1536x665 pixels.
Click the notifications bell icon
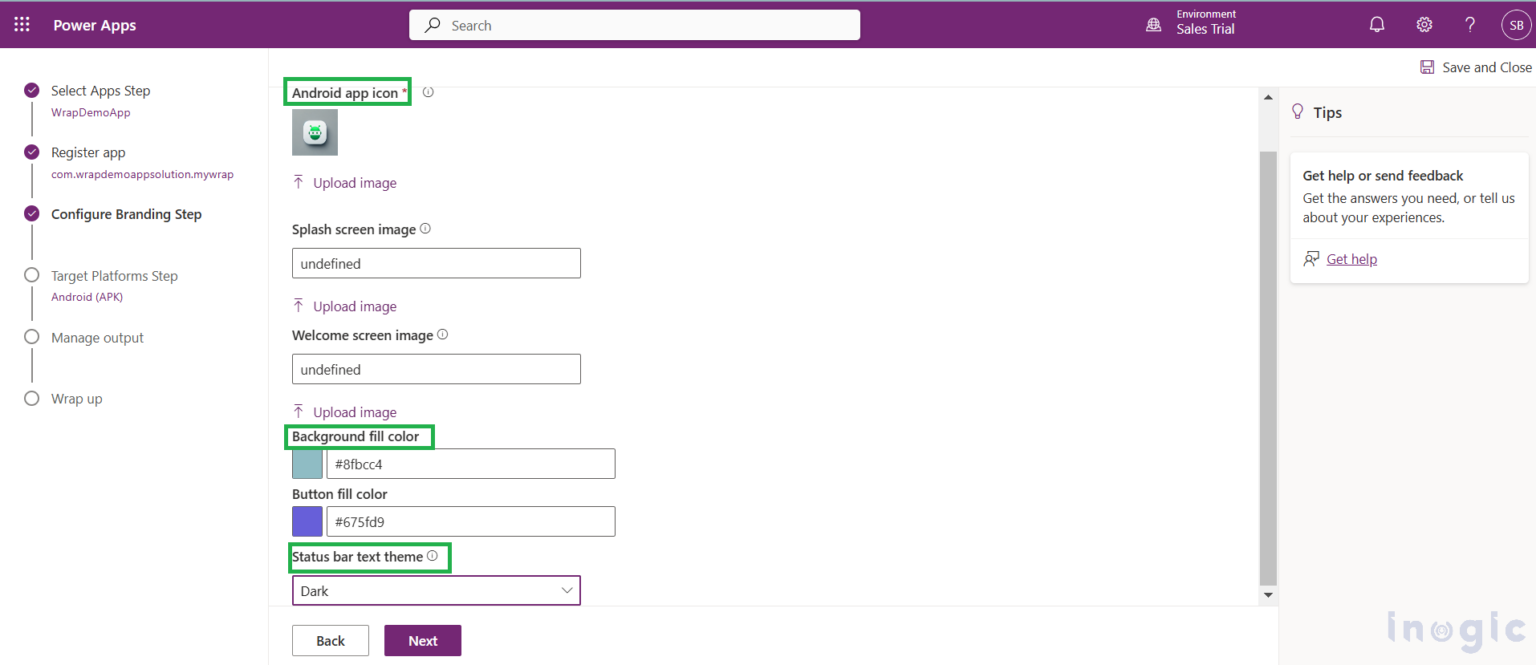1376,24
